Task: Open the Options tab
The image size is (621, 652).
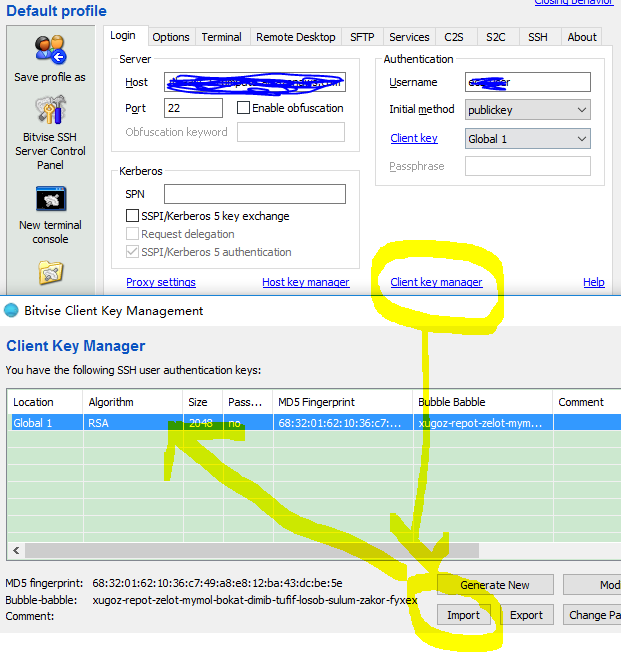Action: (171, 37)
